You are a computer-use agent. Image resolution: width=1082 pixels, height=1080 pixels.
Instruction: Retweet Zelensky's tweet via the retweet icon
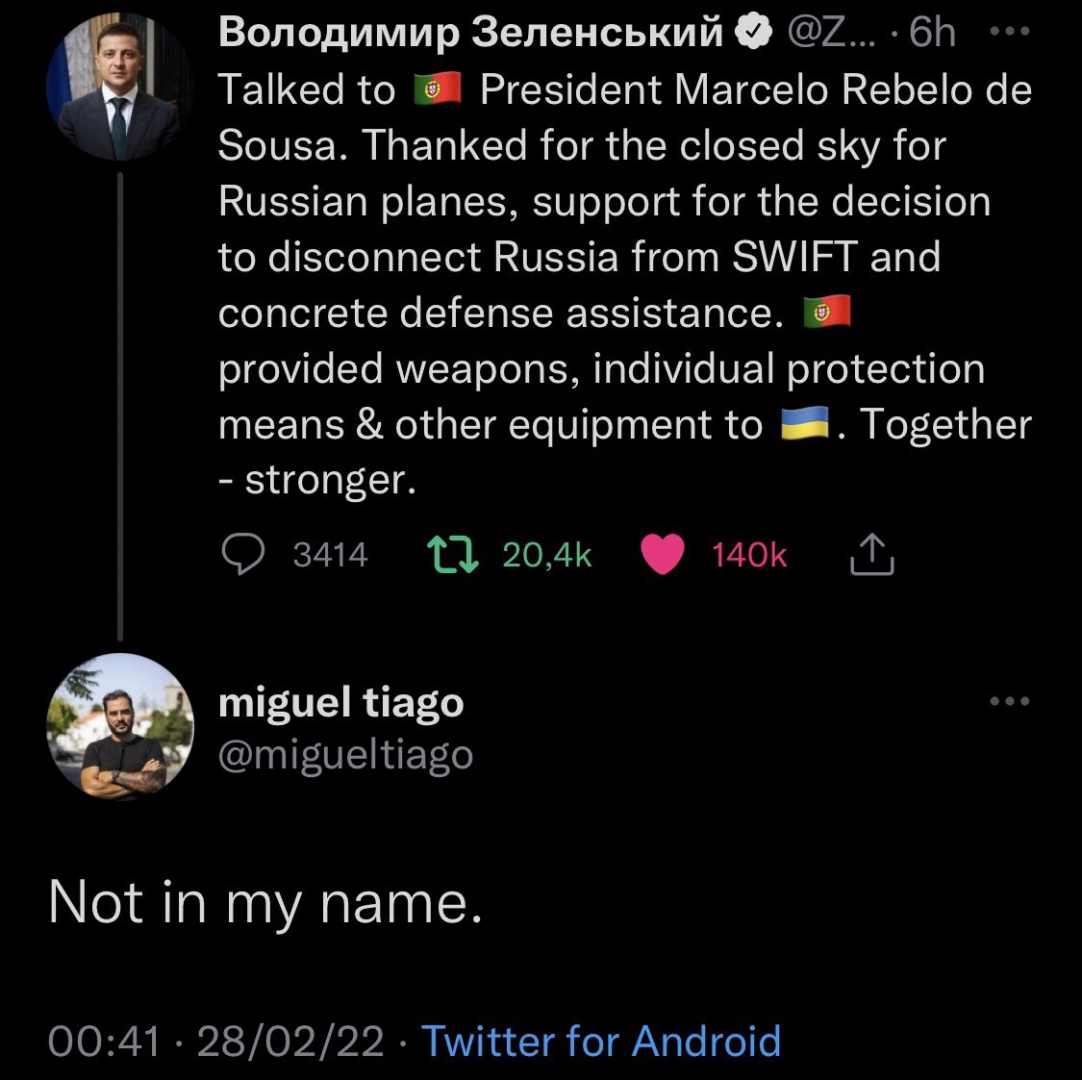click(x=450, y=555)
